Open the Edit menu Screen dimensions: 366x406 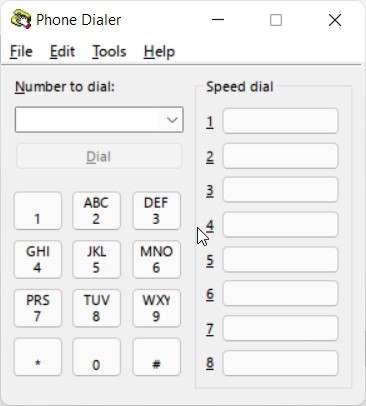click(x=62, y=52)
